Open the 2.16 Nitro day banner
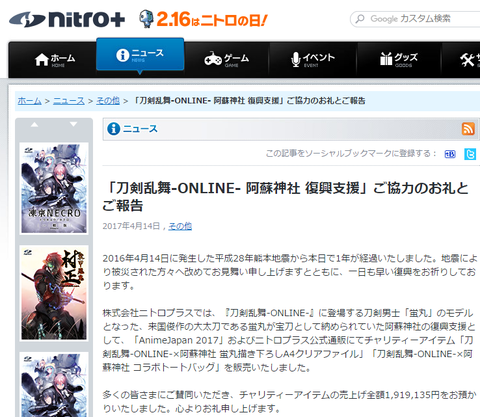Viewport: 480px width, 417px height. click(x=203, y=19)
